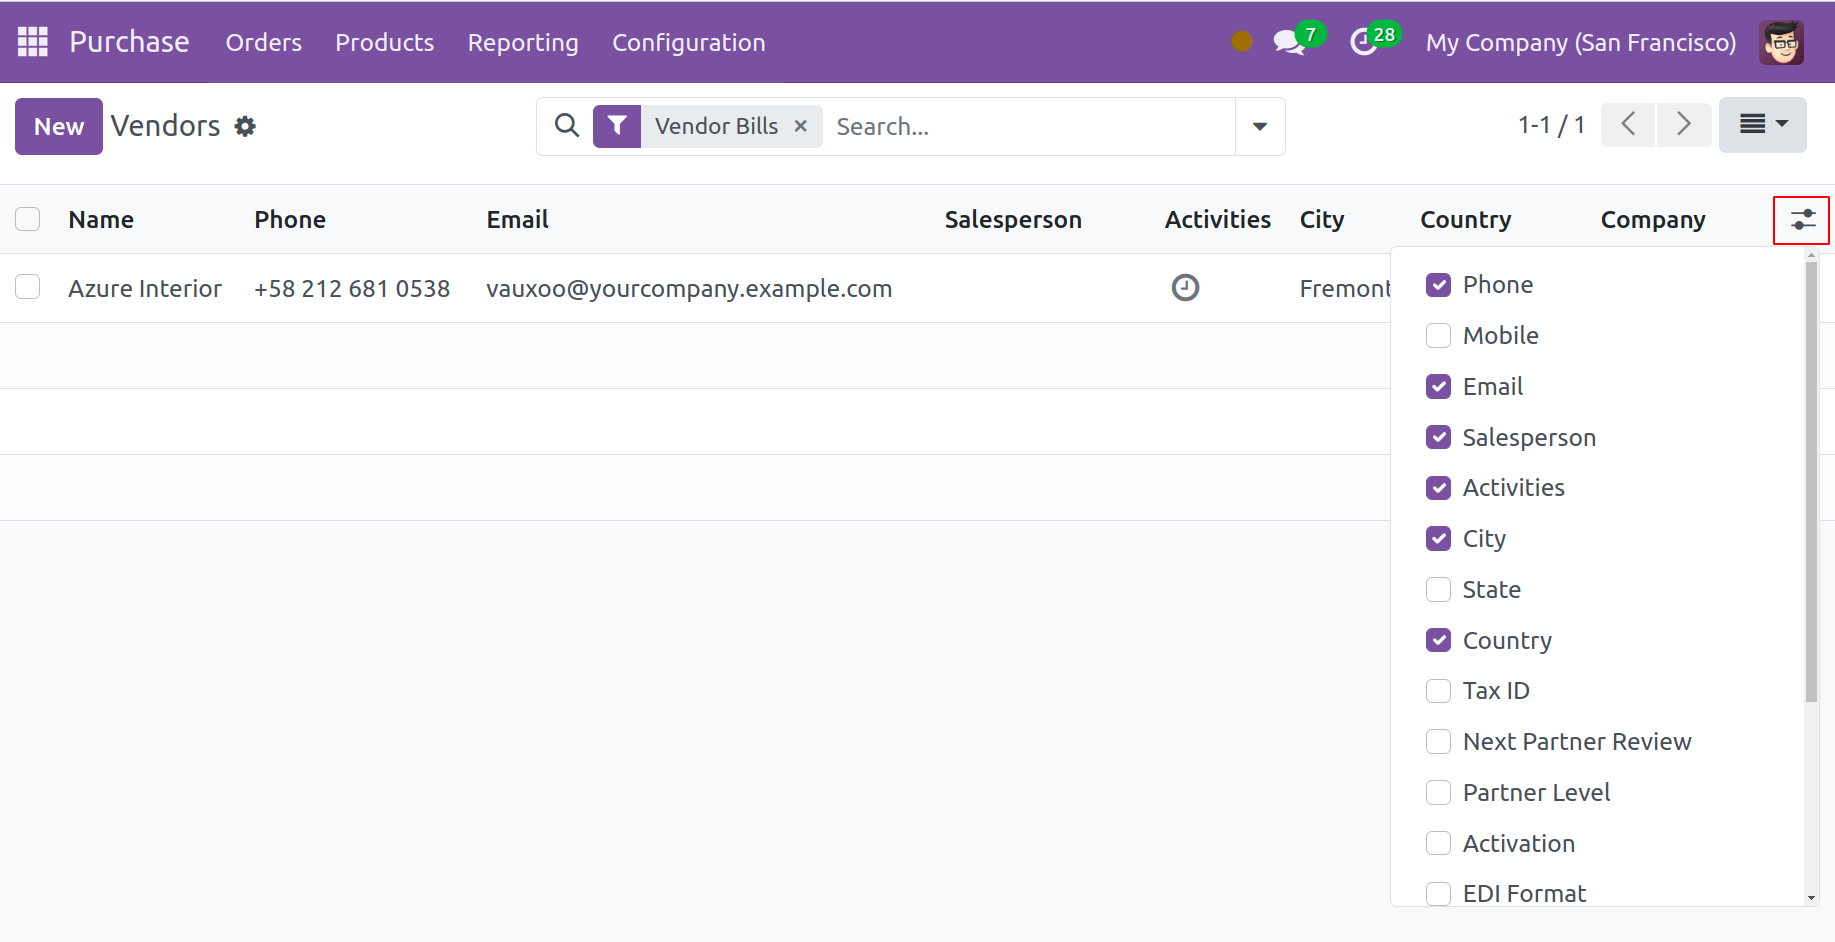Click the column options panel scrollbar
1835x942 pixels.
click(x=1811, y=482)
